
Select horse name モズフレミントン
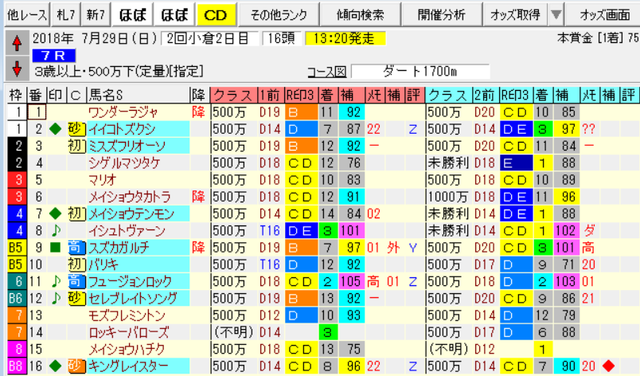point(127,315)
